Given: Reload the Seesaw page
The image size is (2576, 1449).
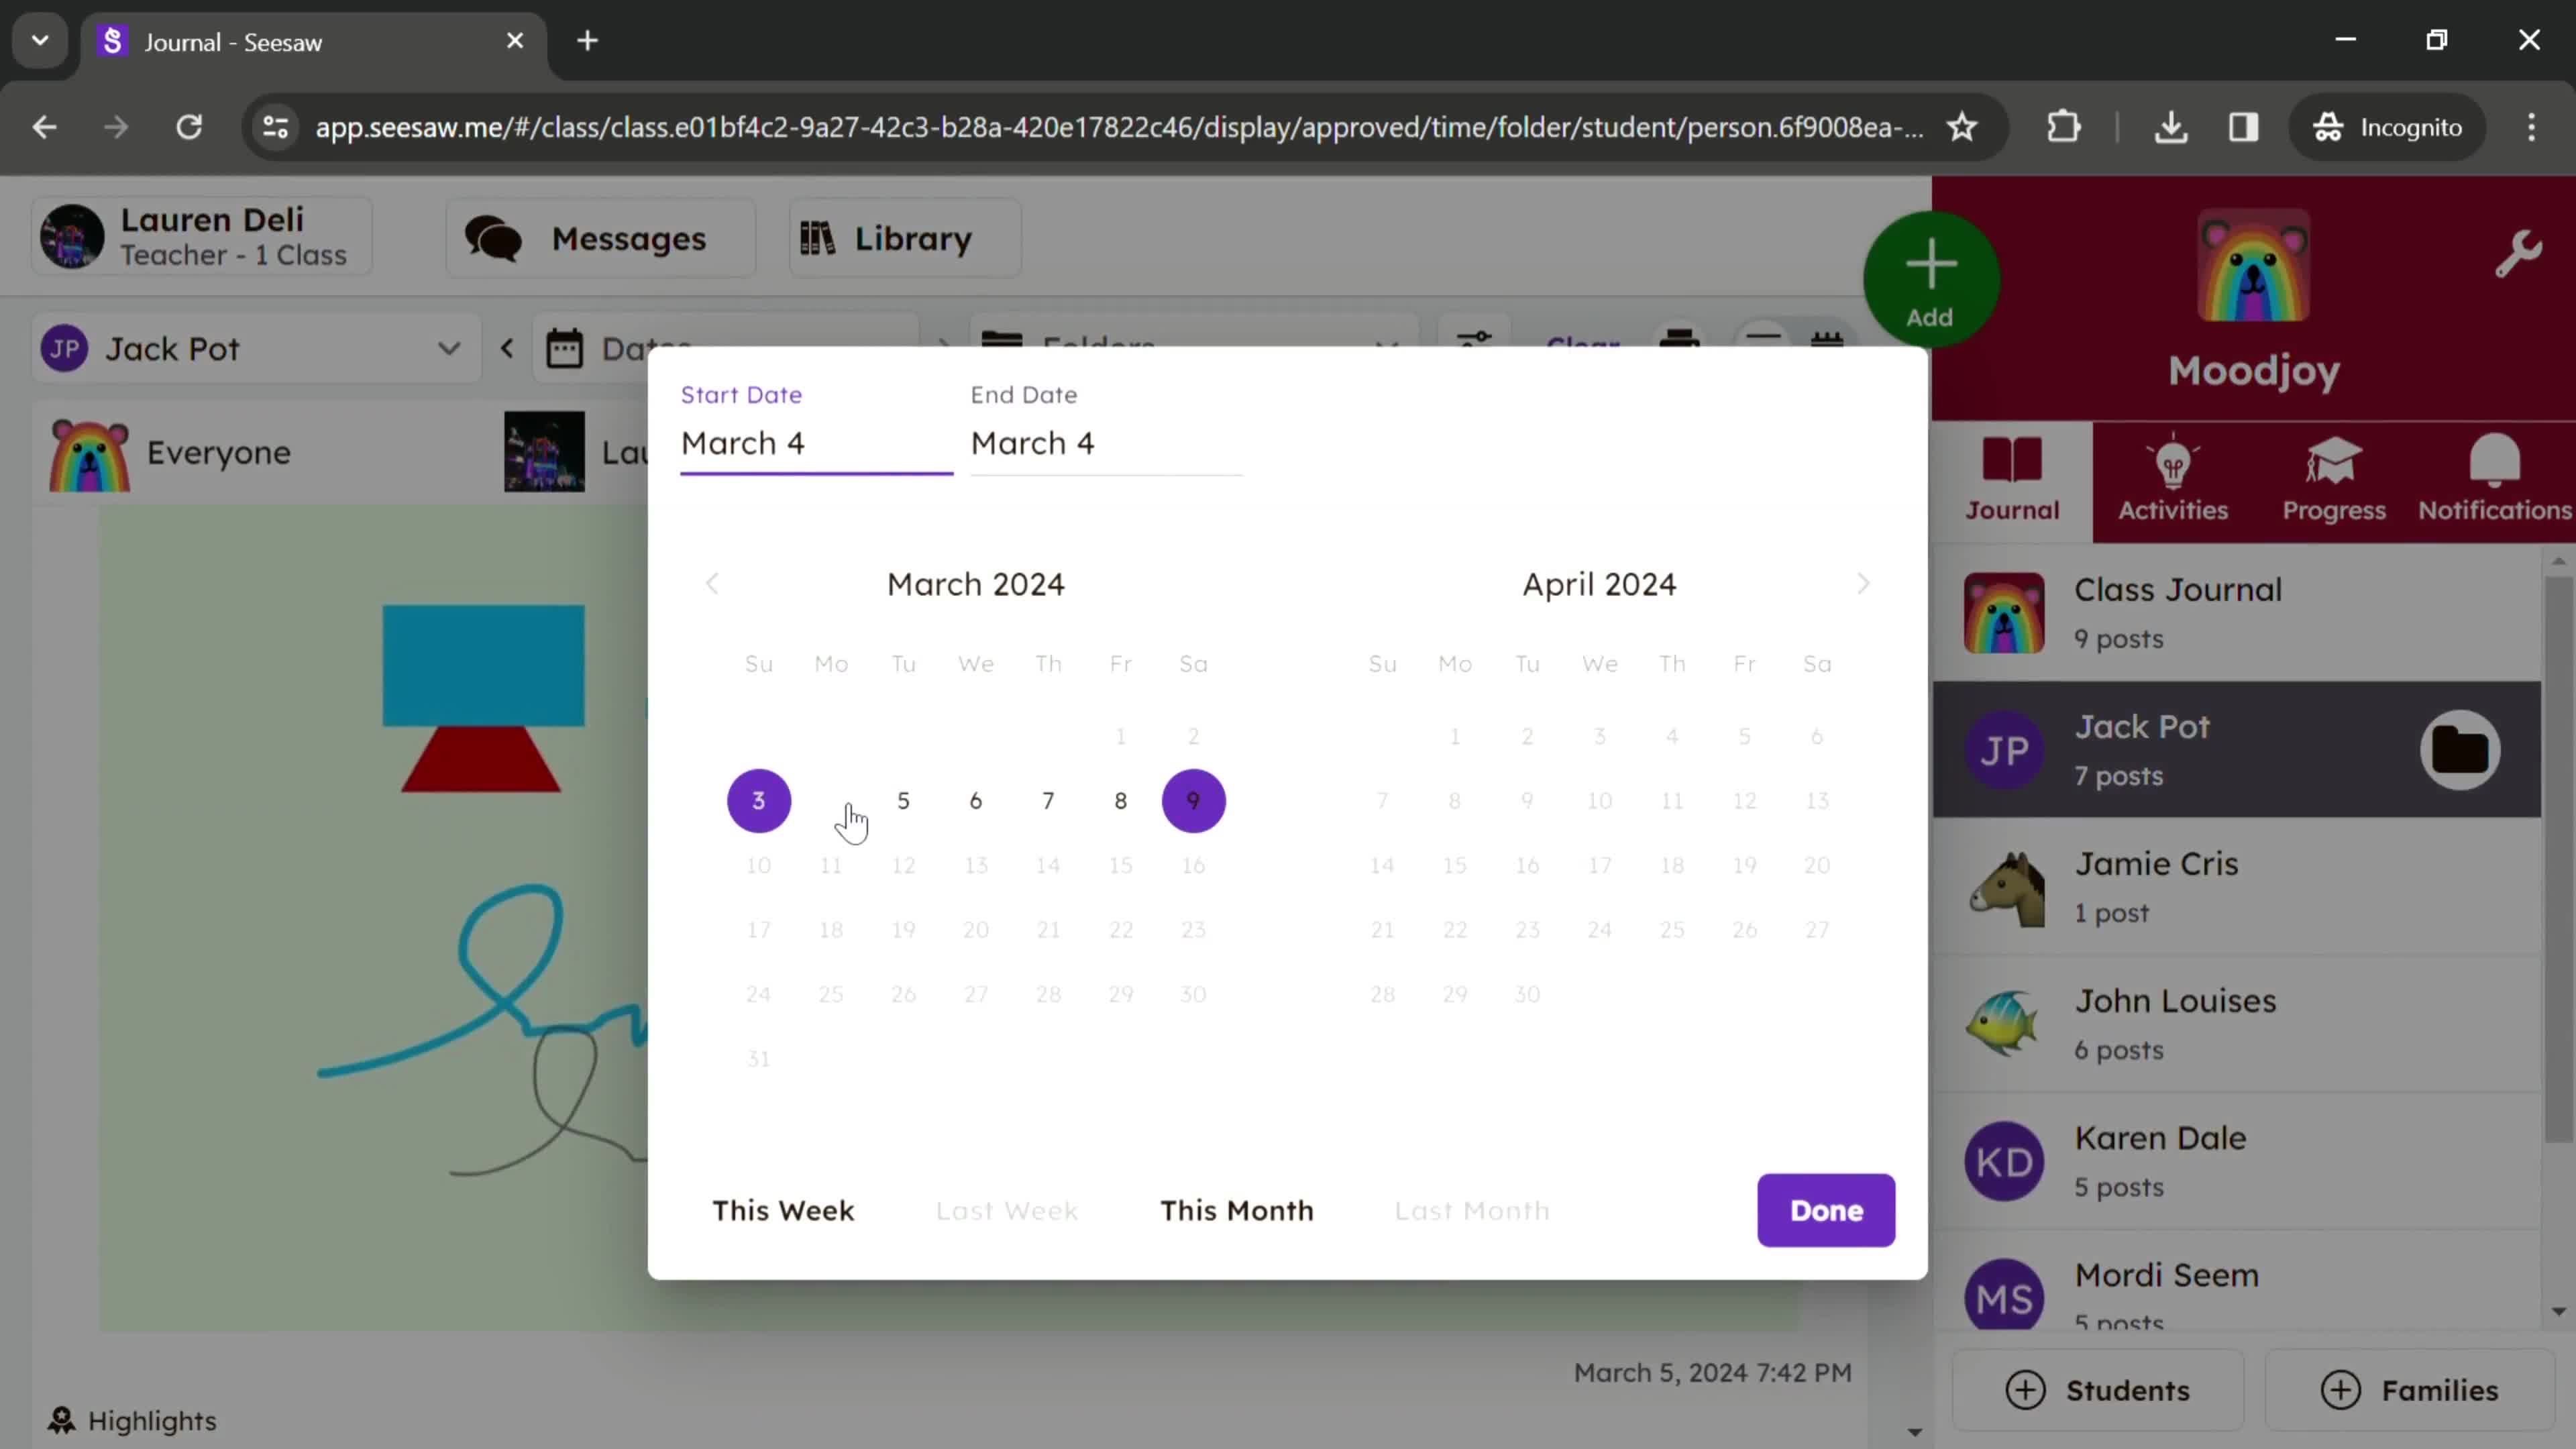Looking at the screenshot, I should point(189,127).
